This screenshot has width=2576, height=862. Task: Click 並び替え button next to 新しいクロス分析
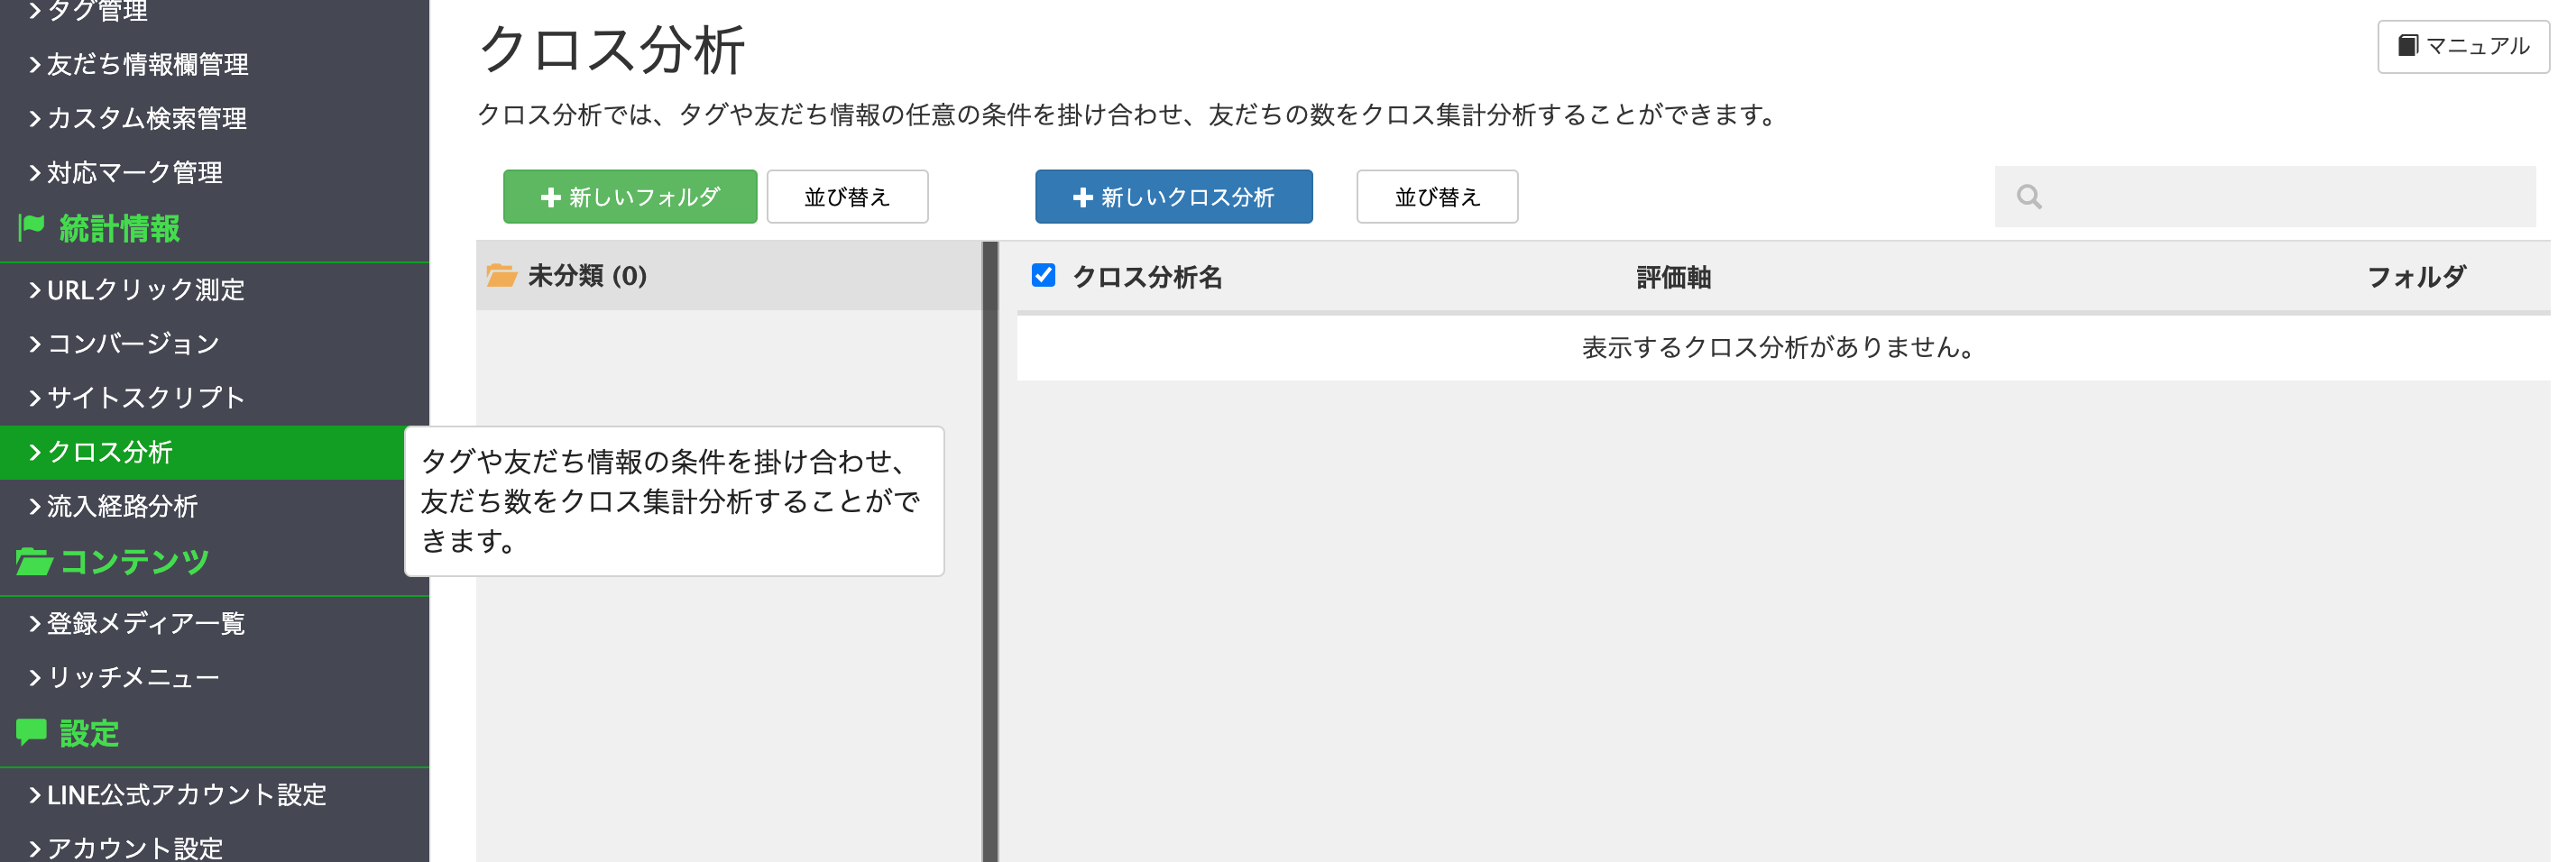click(x=1437, y=197)
